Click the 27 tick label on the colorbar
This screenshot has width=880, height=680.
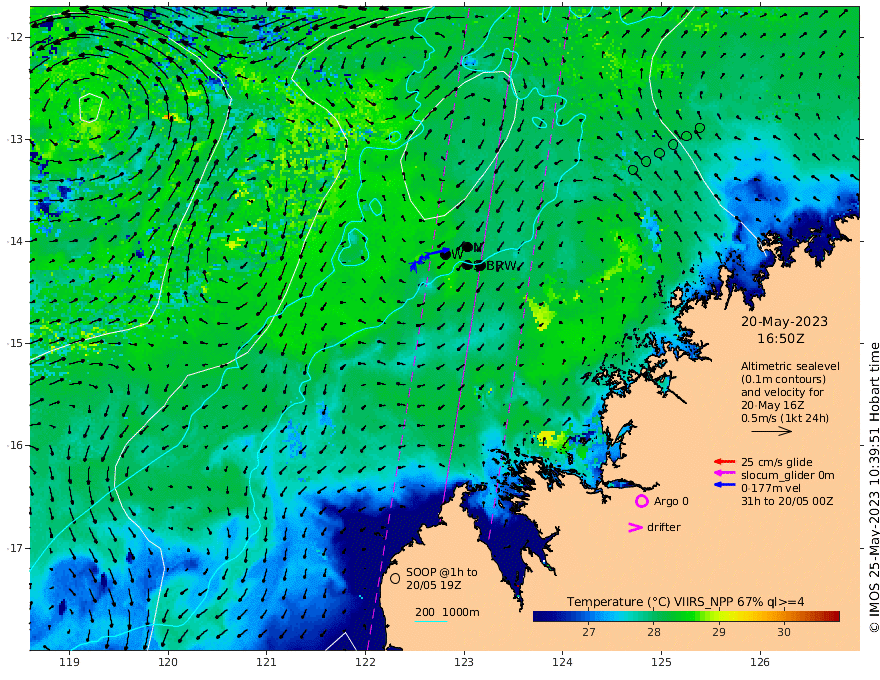click(x=588, y=632)
